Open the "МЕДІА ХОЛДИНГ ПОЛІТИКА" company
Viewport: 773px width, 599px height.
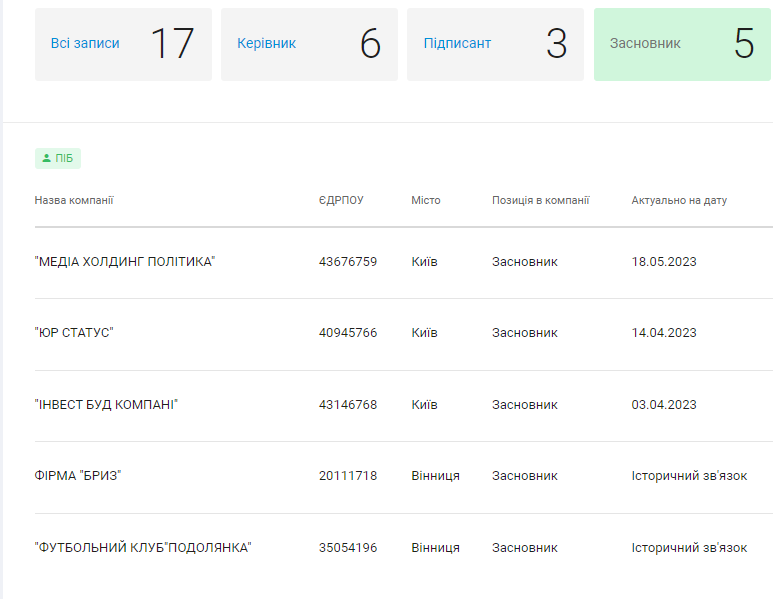pyautogui.click(x=125, y=262)
